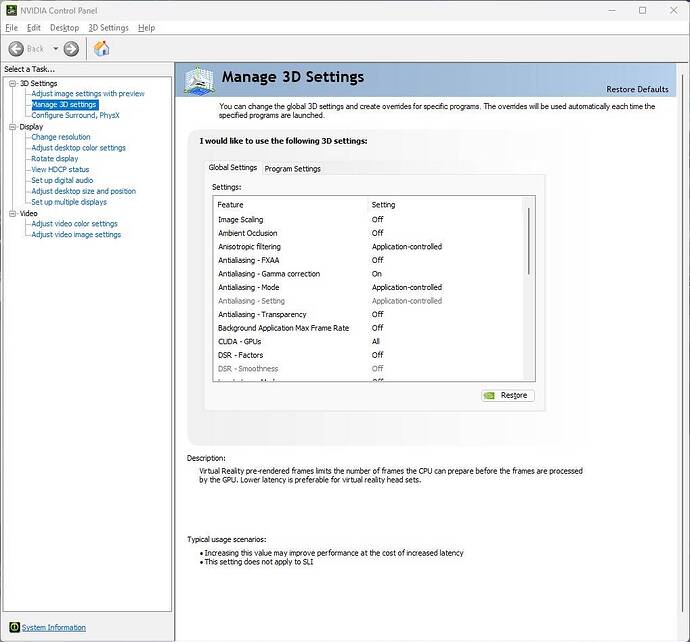Click the Back arrow toolbar icon
Image resolution: width=690 pixels, height=642 pixels.
point(16,48)
